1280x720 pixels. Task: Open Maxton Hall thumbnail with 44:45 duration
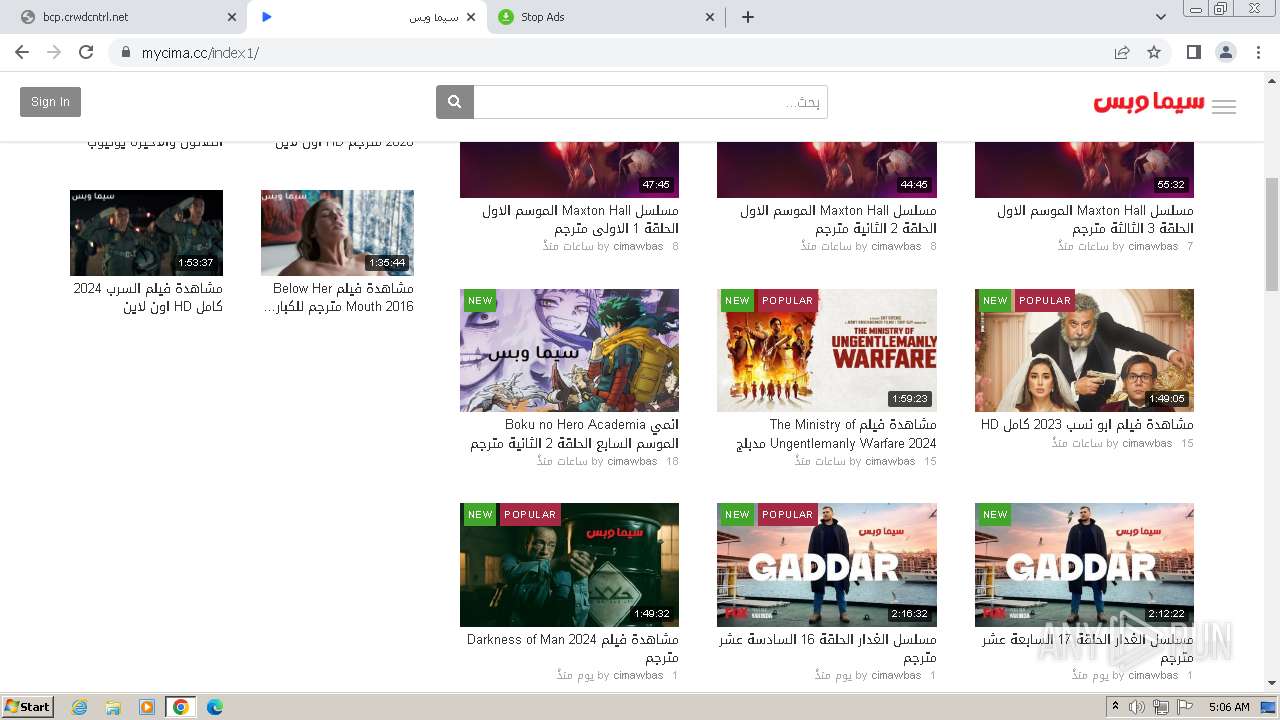tap(827, 170)
